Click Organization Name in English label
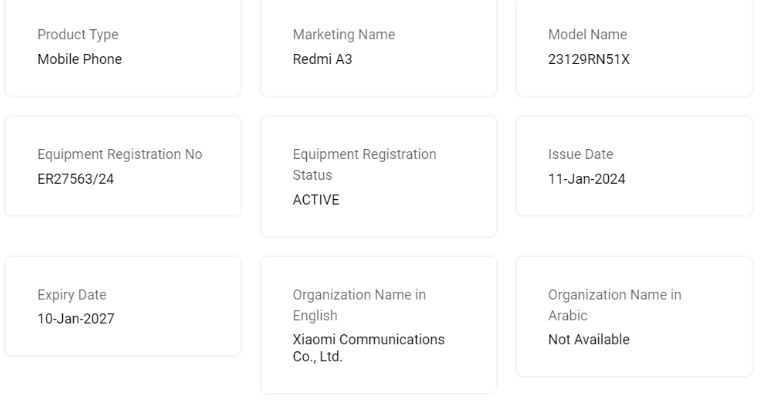The image size is (769, 405). click(359, 305)
